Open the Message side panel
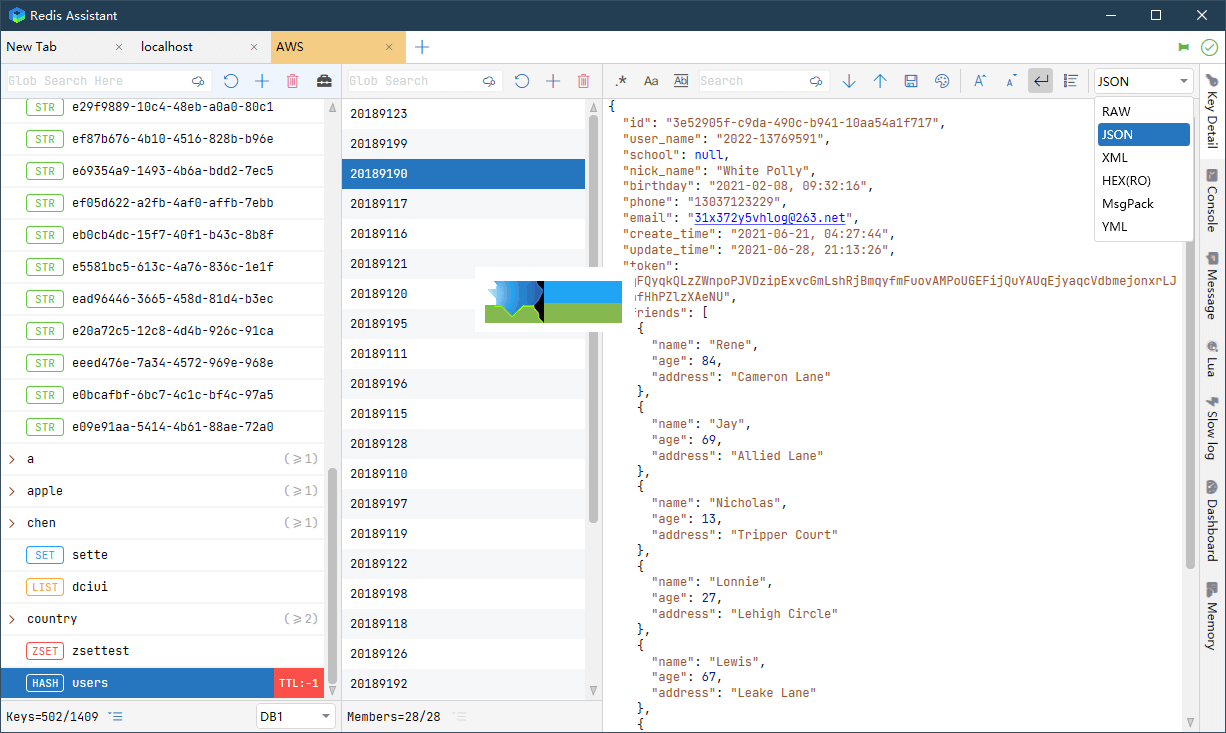The height and width of the screenshot is (733, 1226). click(1212, 285)
